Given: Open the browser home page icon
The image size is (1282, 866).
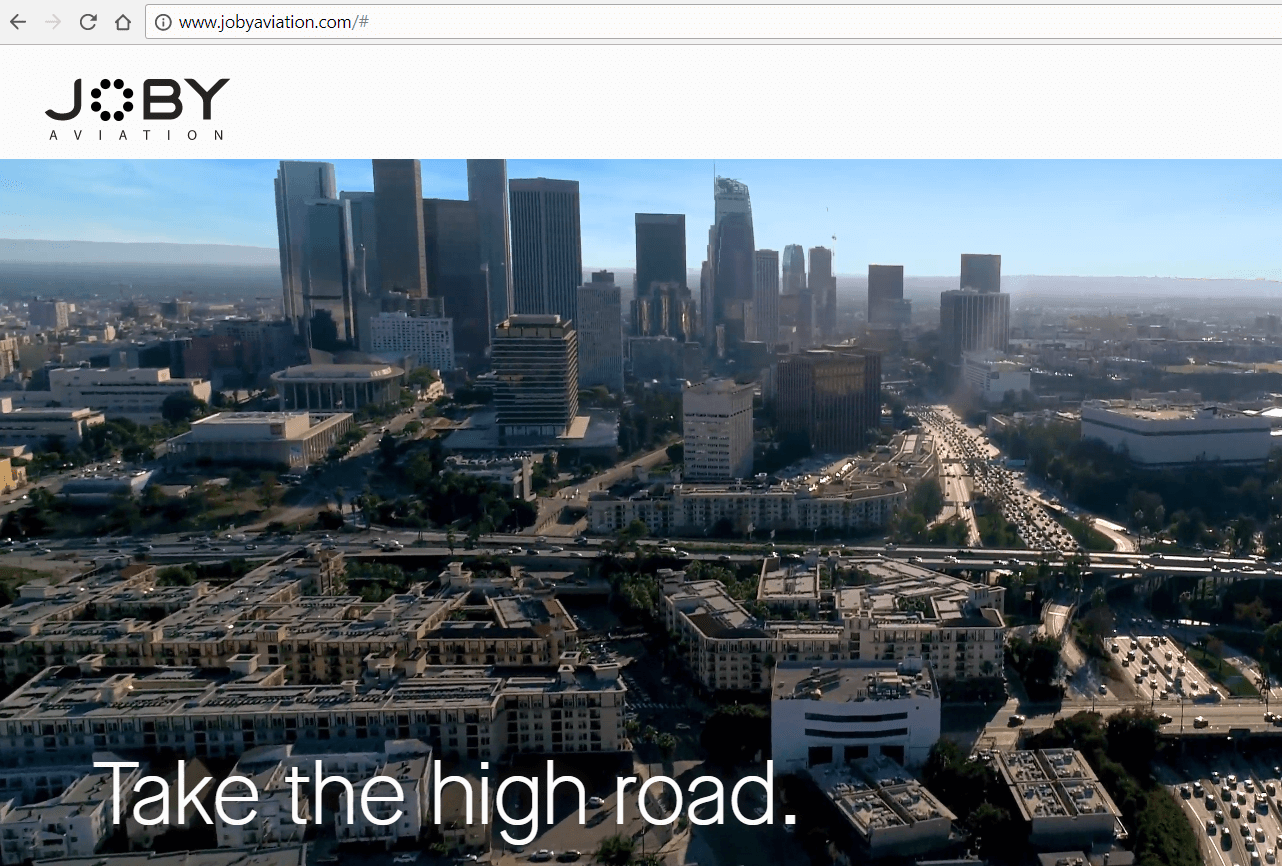Looking at the screenshot, I should tap(122, 22).
